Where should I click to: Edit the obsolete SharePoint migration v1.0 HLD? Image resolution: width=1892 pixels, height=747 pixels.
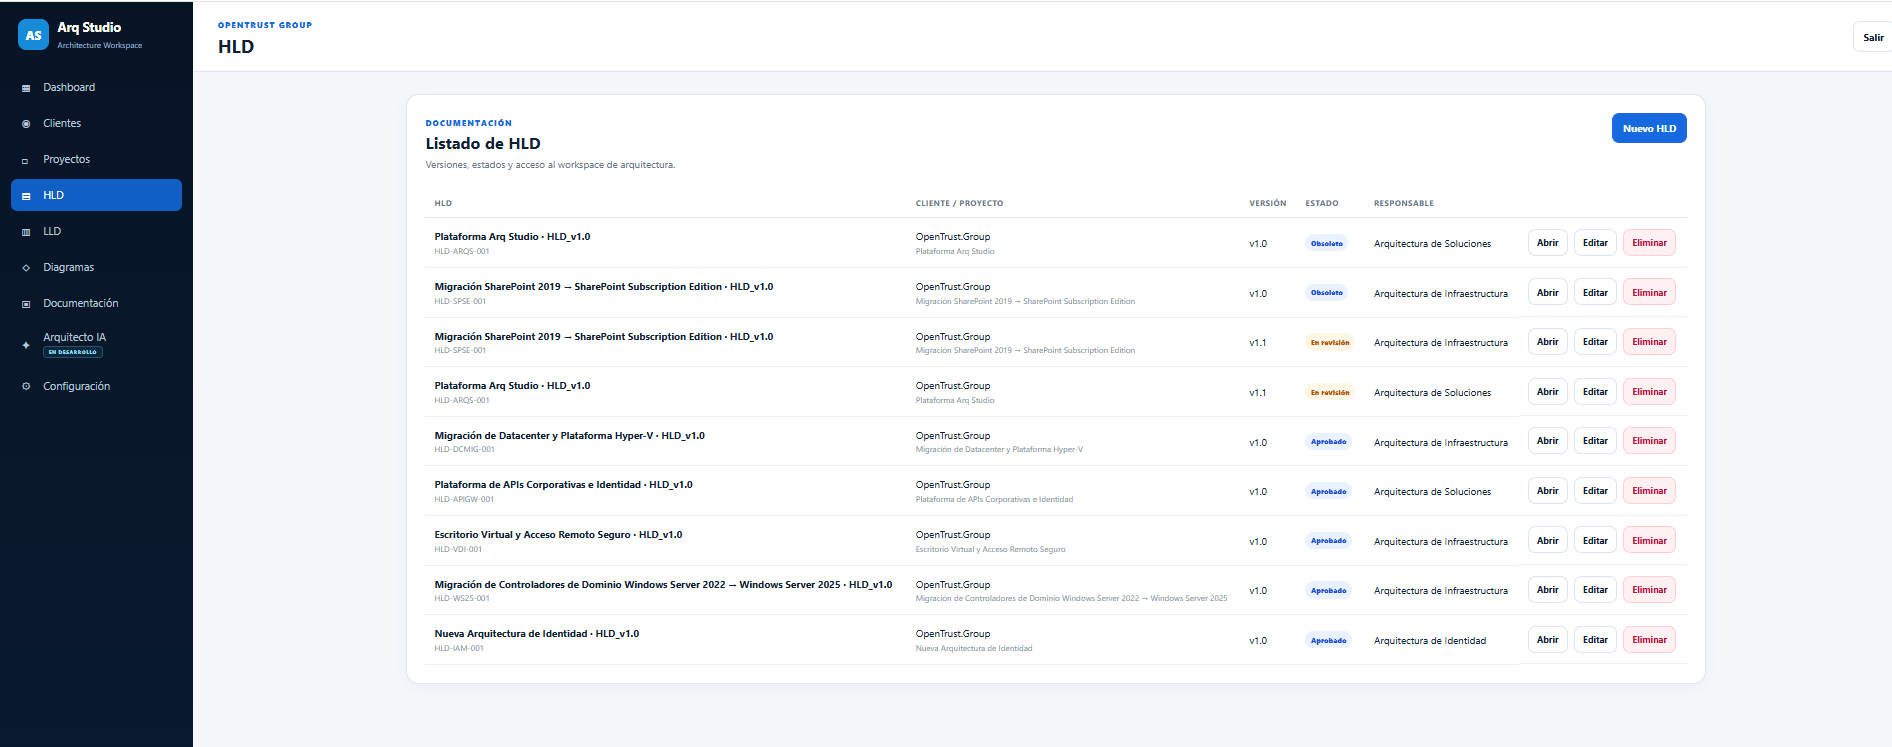pyautogui.click(x=1595, y=293)
